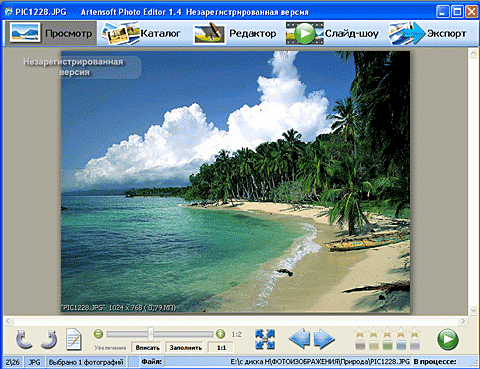This screenshot has width=480, height=369.
Task: Open the Редактор tab
Action: coord(235,33)
